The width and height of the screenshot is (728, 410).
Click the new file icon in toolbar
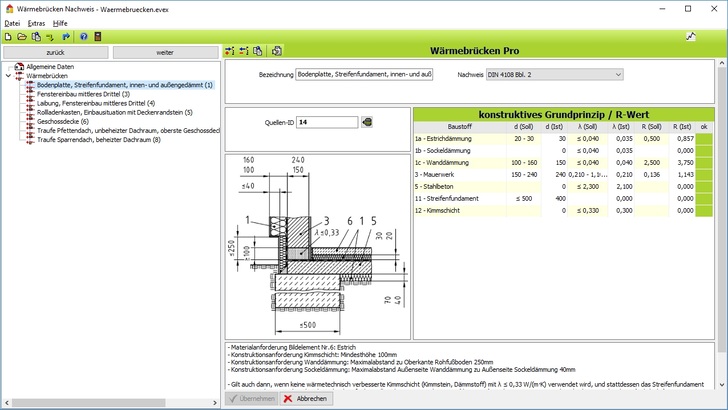coord(8,36)
